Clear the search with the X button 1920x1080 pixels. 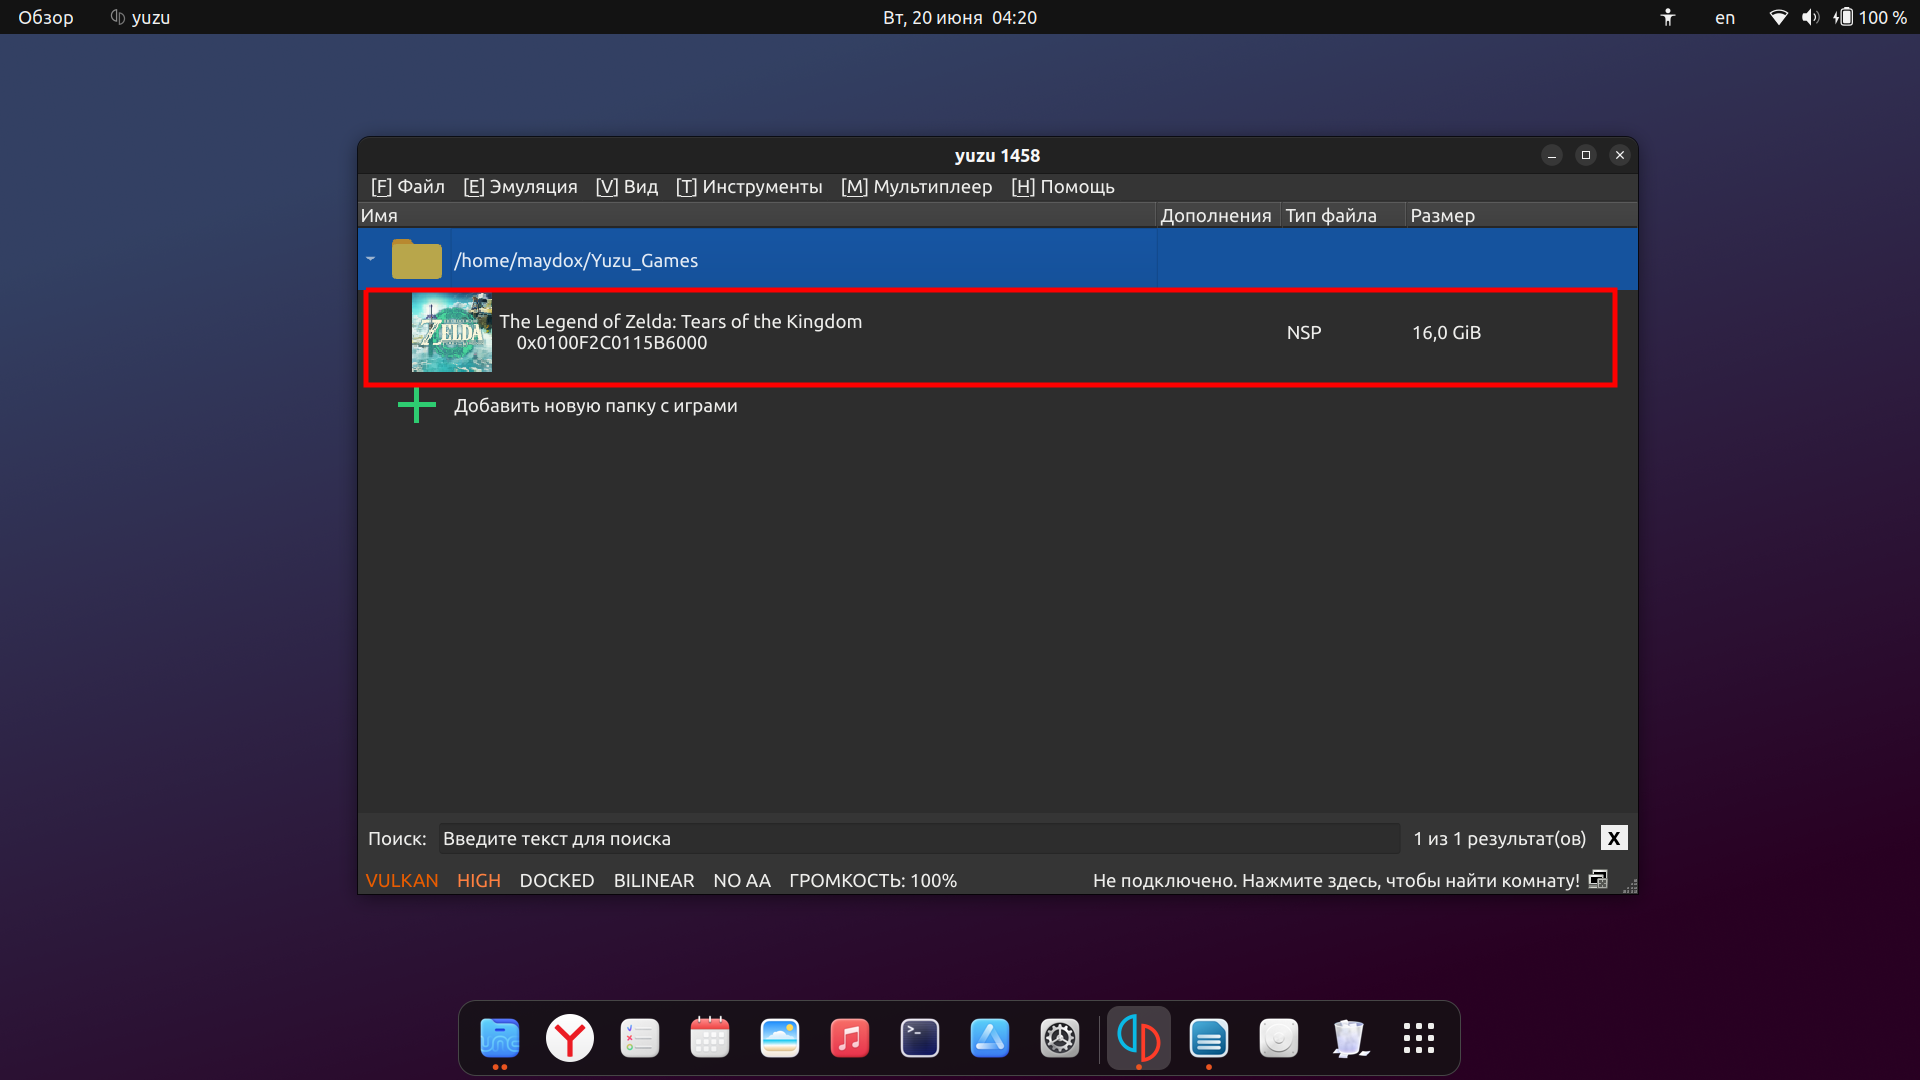pos(1614,838)
